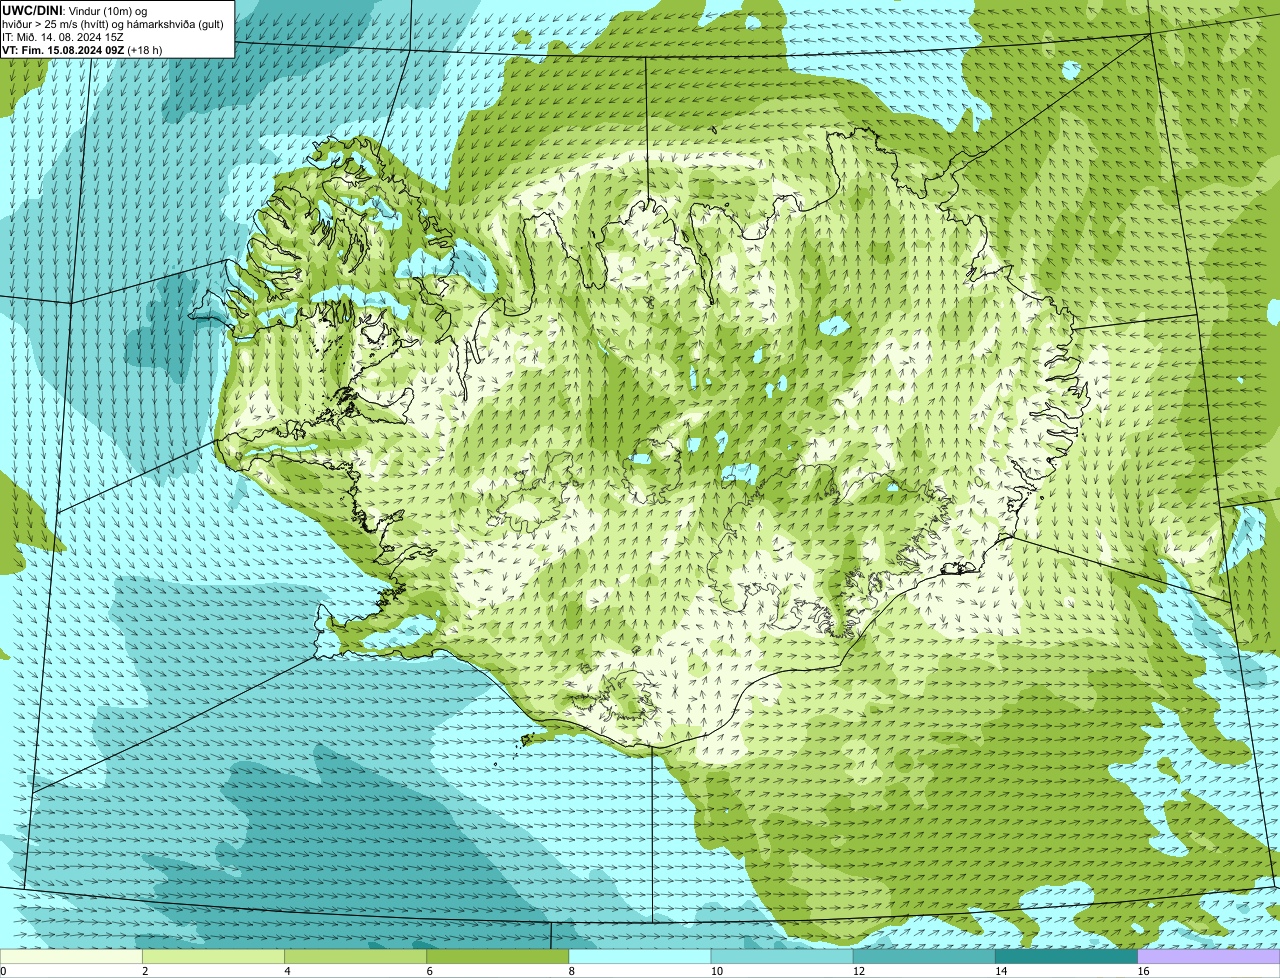Click the "0" label under the color scale

3,971
